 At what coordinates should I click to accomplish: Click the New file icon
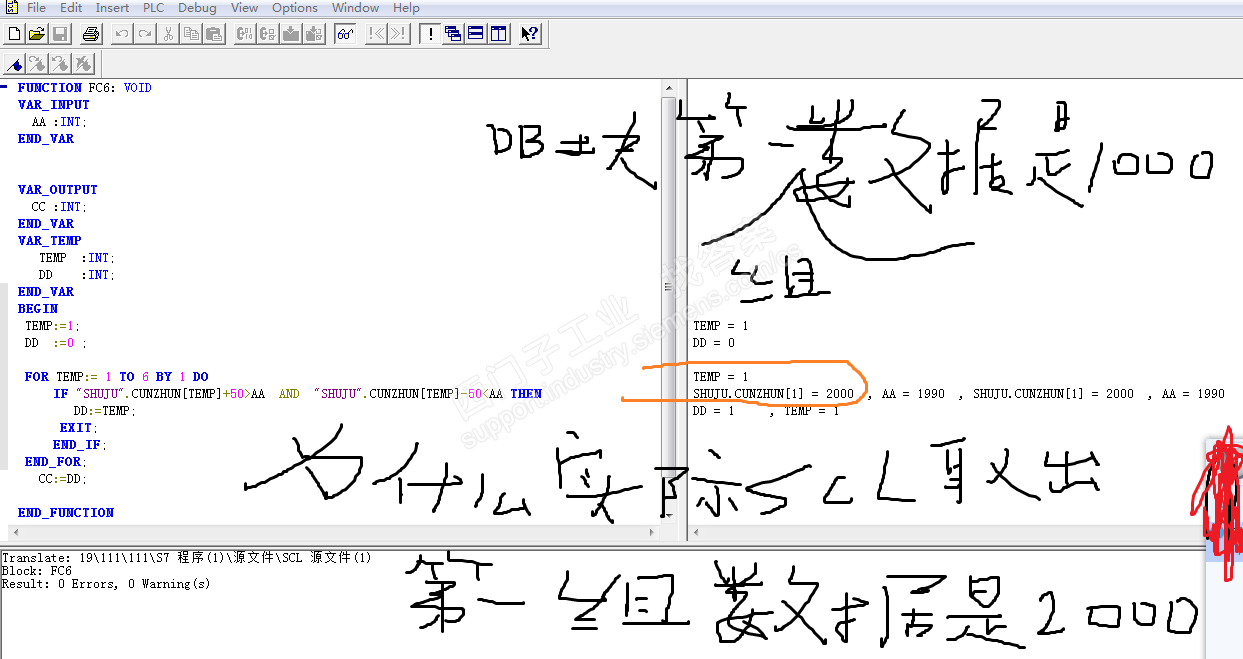coord(14,34)
